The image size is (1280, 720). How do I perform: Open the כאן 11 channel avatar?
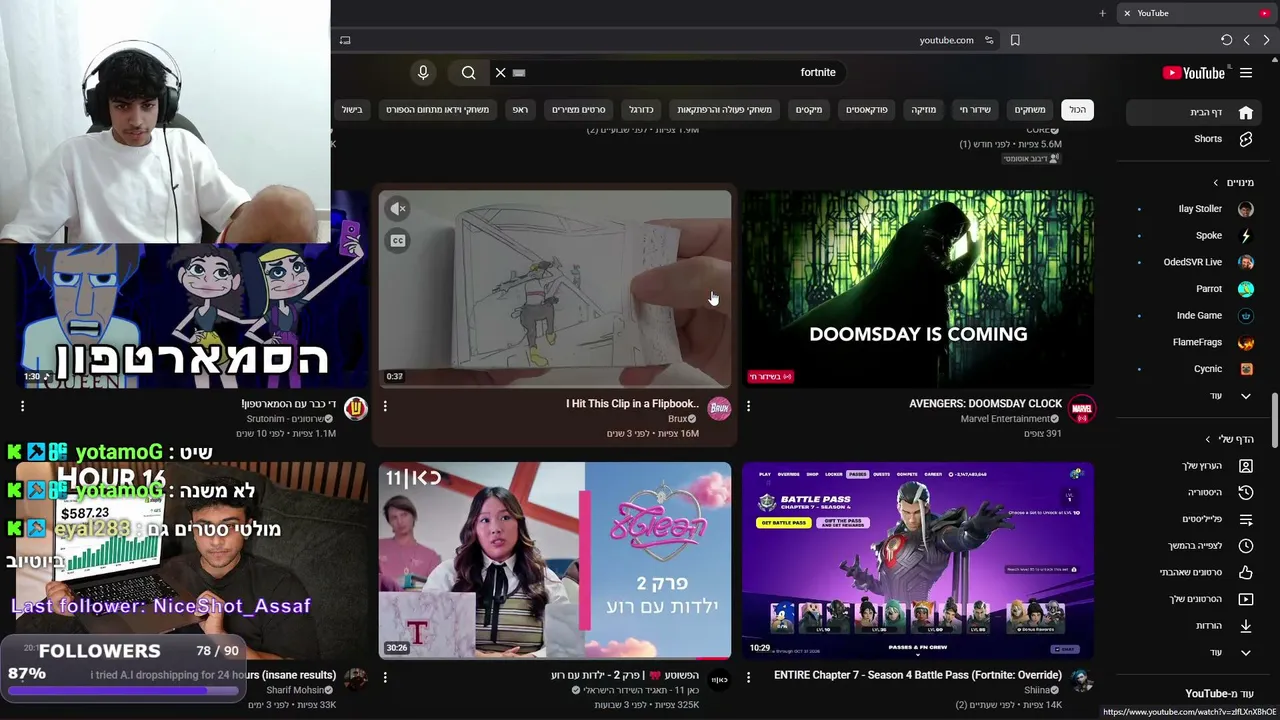719,680
